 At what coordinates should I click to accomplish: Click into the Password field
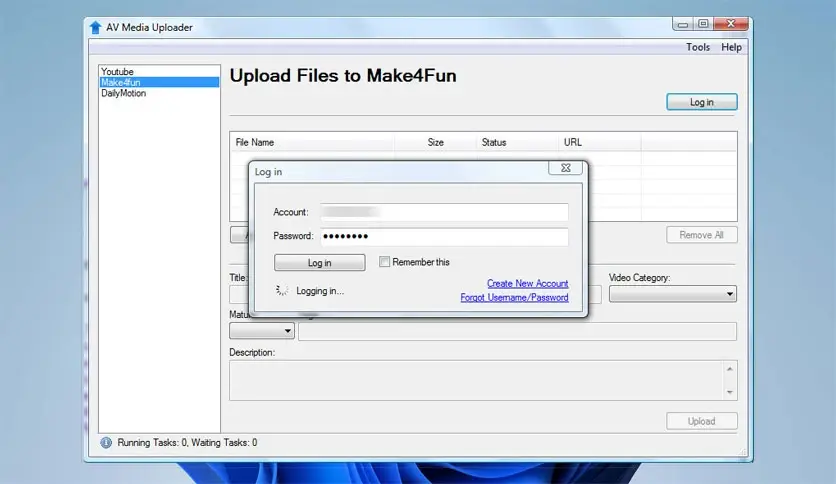click(444, 236)
